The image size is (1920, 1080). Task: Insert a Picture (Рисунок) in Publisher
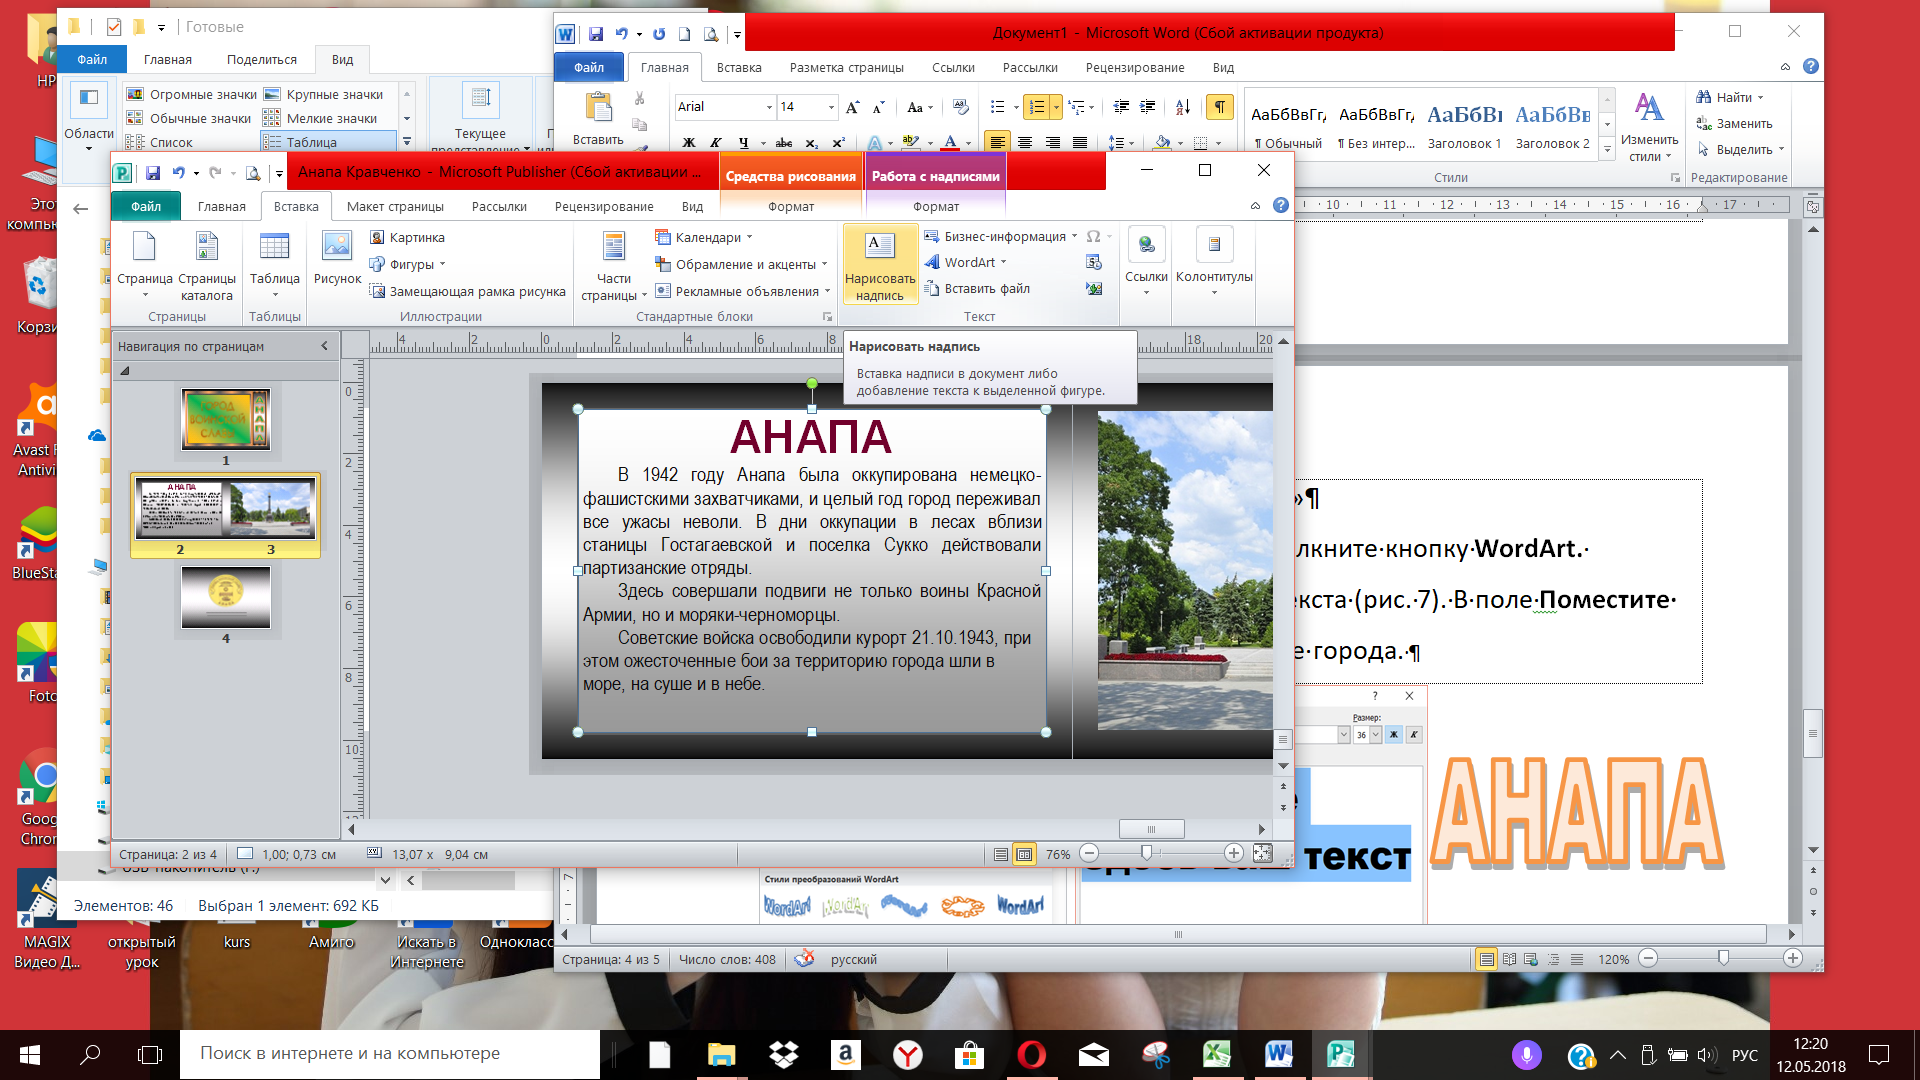click(337, 258)
